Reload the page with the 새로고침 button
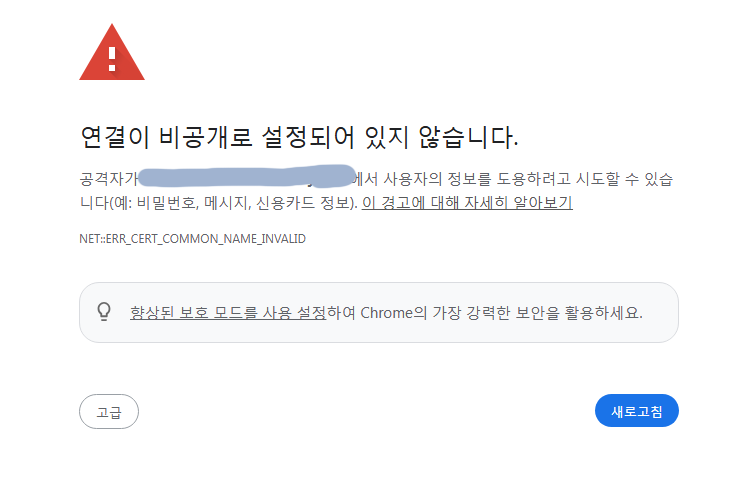The image size is (755, 493). pos(637,411)
